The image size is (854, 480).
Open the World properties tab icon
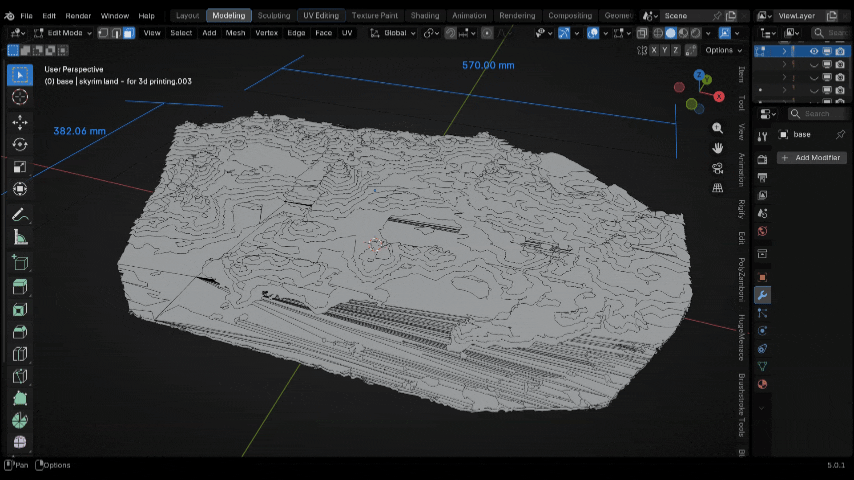762,231
